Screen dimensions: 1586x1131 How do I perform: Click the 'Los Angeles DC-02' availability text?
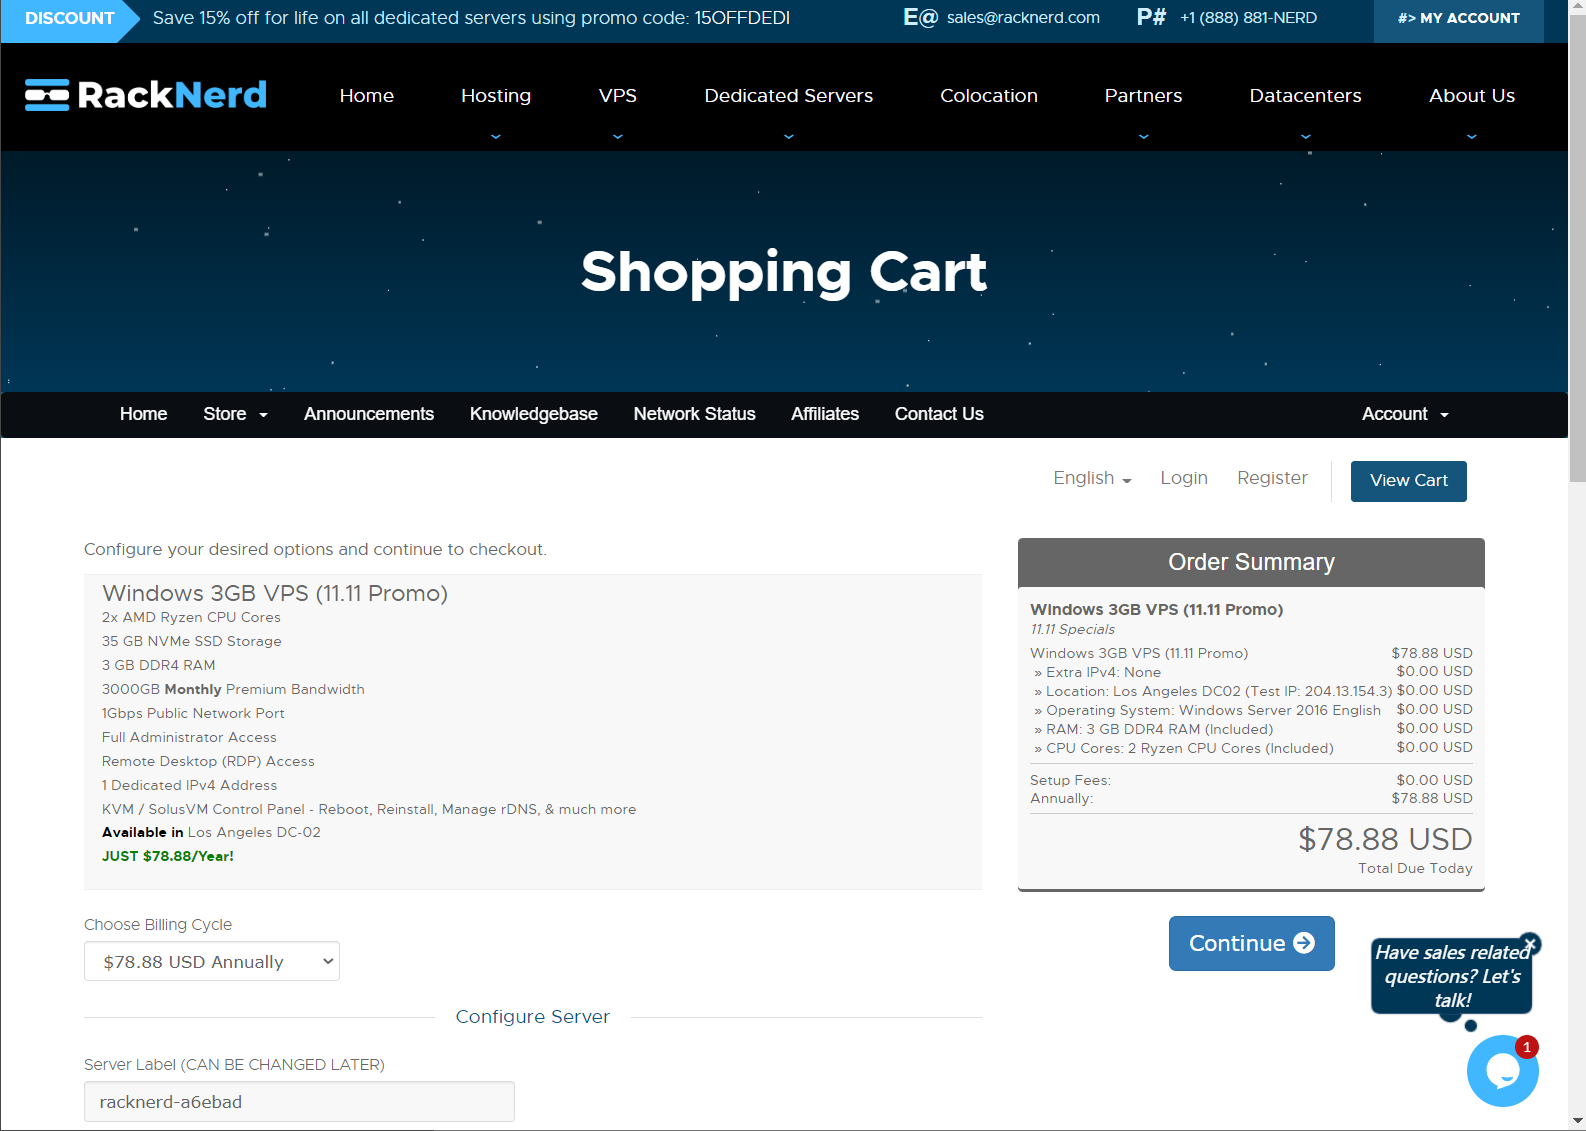click(x=254, y=832)
